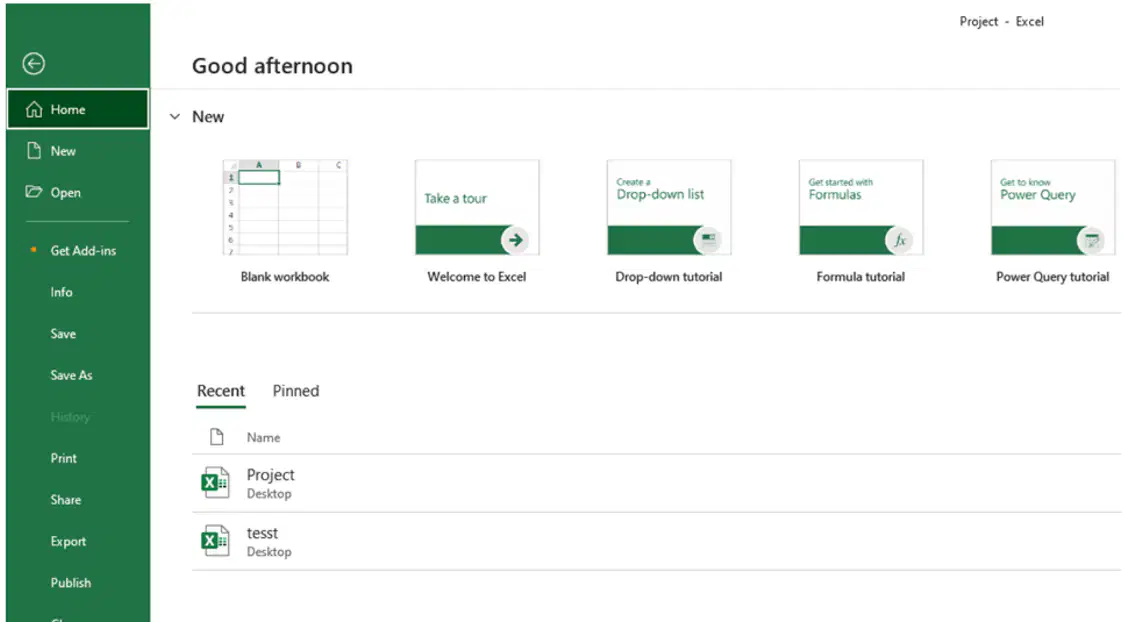Collapse the New section chevron
1144x622 pixels.
(x=175, y=117)
